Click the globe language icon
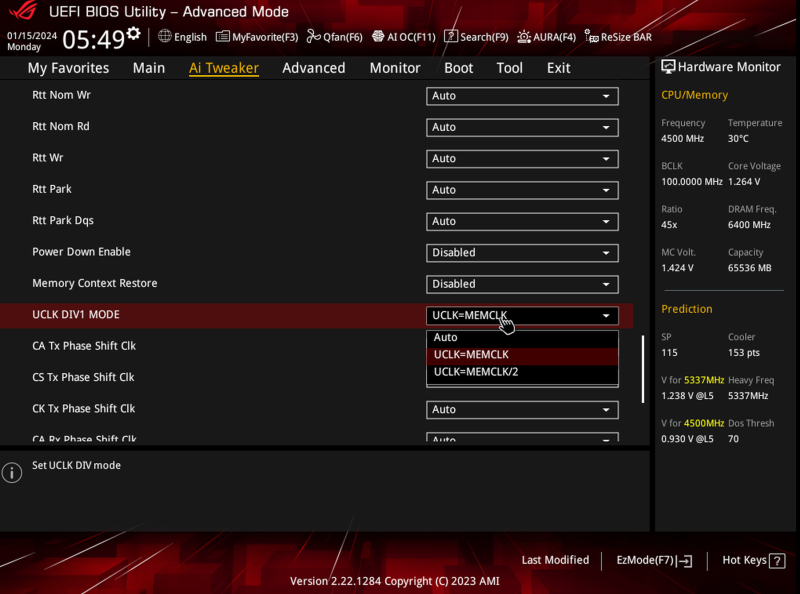The image size is (800, 594). point(164,36)
